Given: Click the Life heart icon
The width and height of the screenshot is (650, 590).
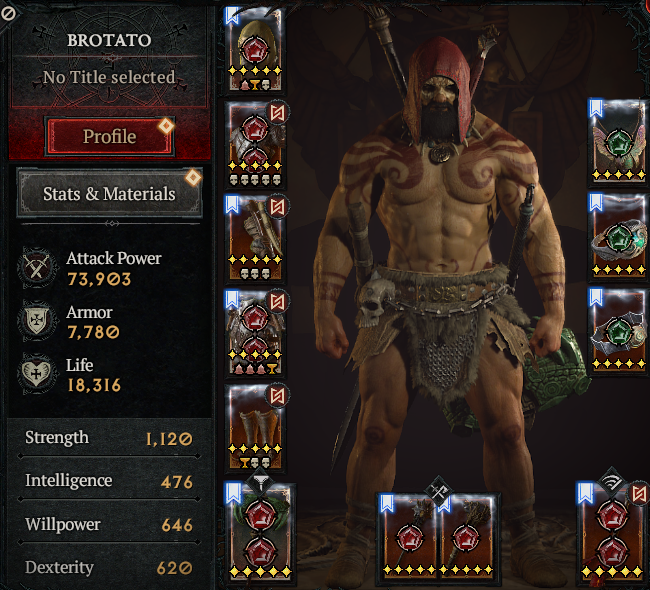Looking at the screenshot, I should [x=36, y=373].
